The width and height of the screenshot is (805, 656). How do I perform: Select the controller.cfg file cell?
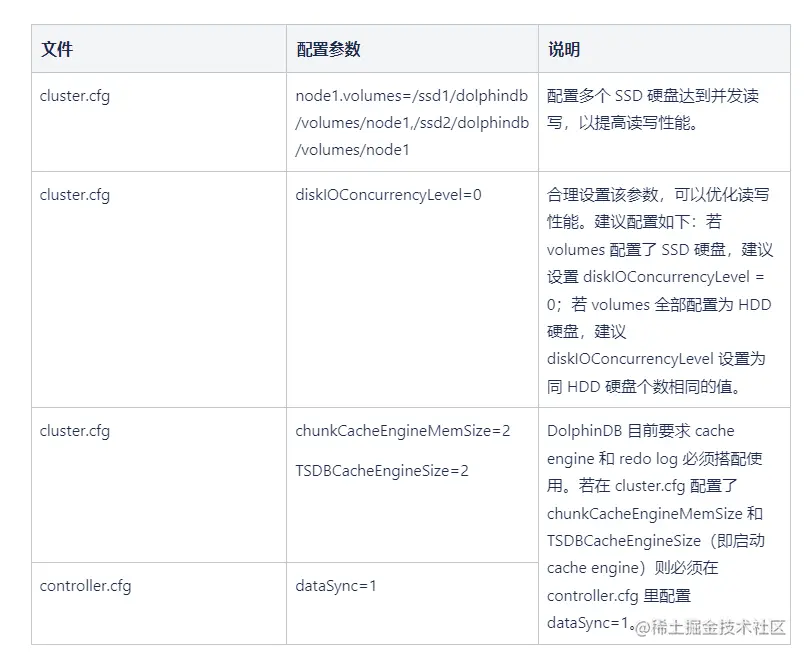coord(159,604)
